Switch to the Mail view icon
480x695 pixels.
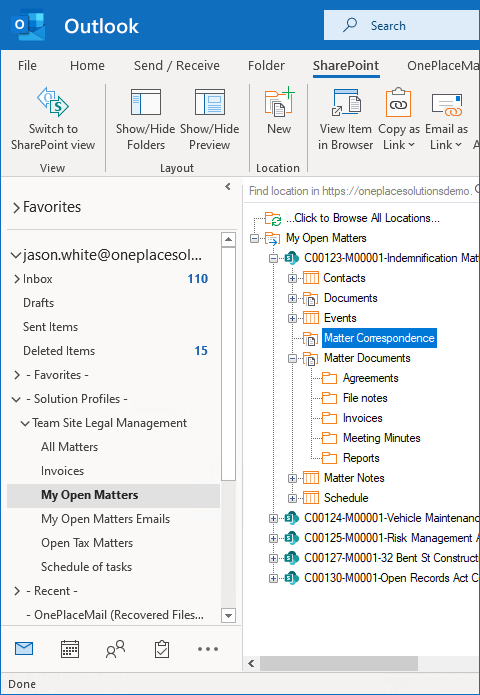pyautogui.click(x=24, y=649)
